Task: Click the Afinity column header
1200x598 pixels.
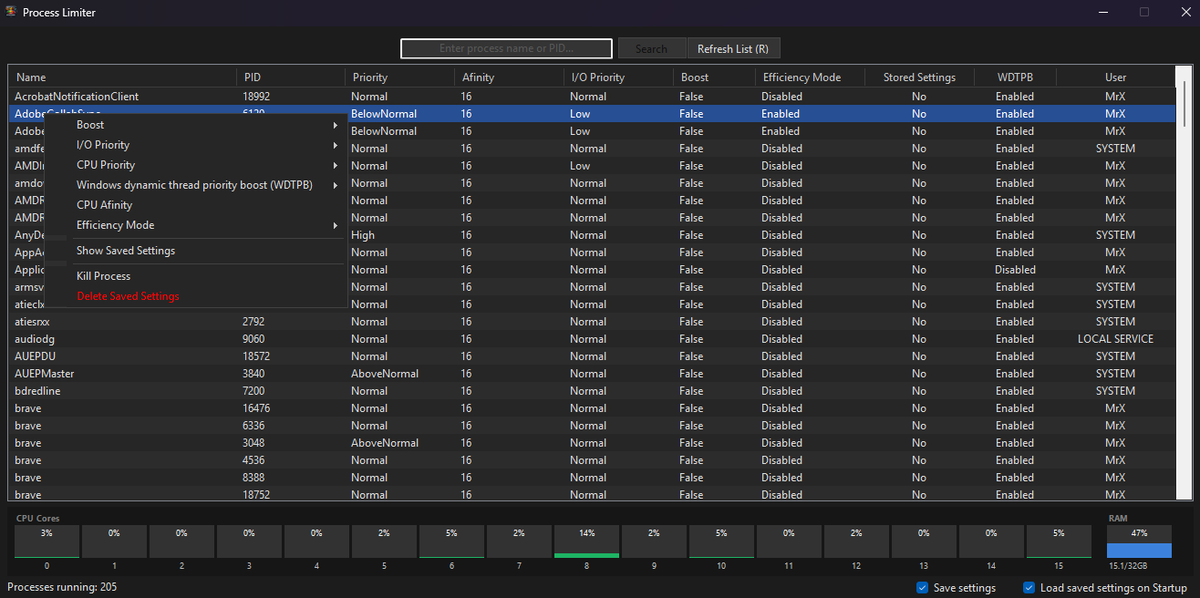Action: pyautogui.click(x=509, y=77)
